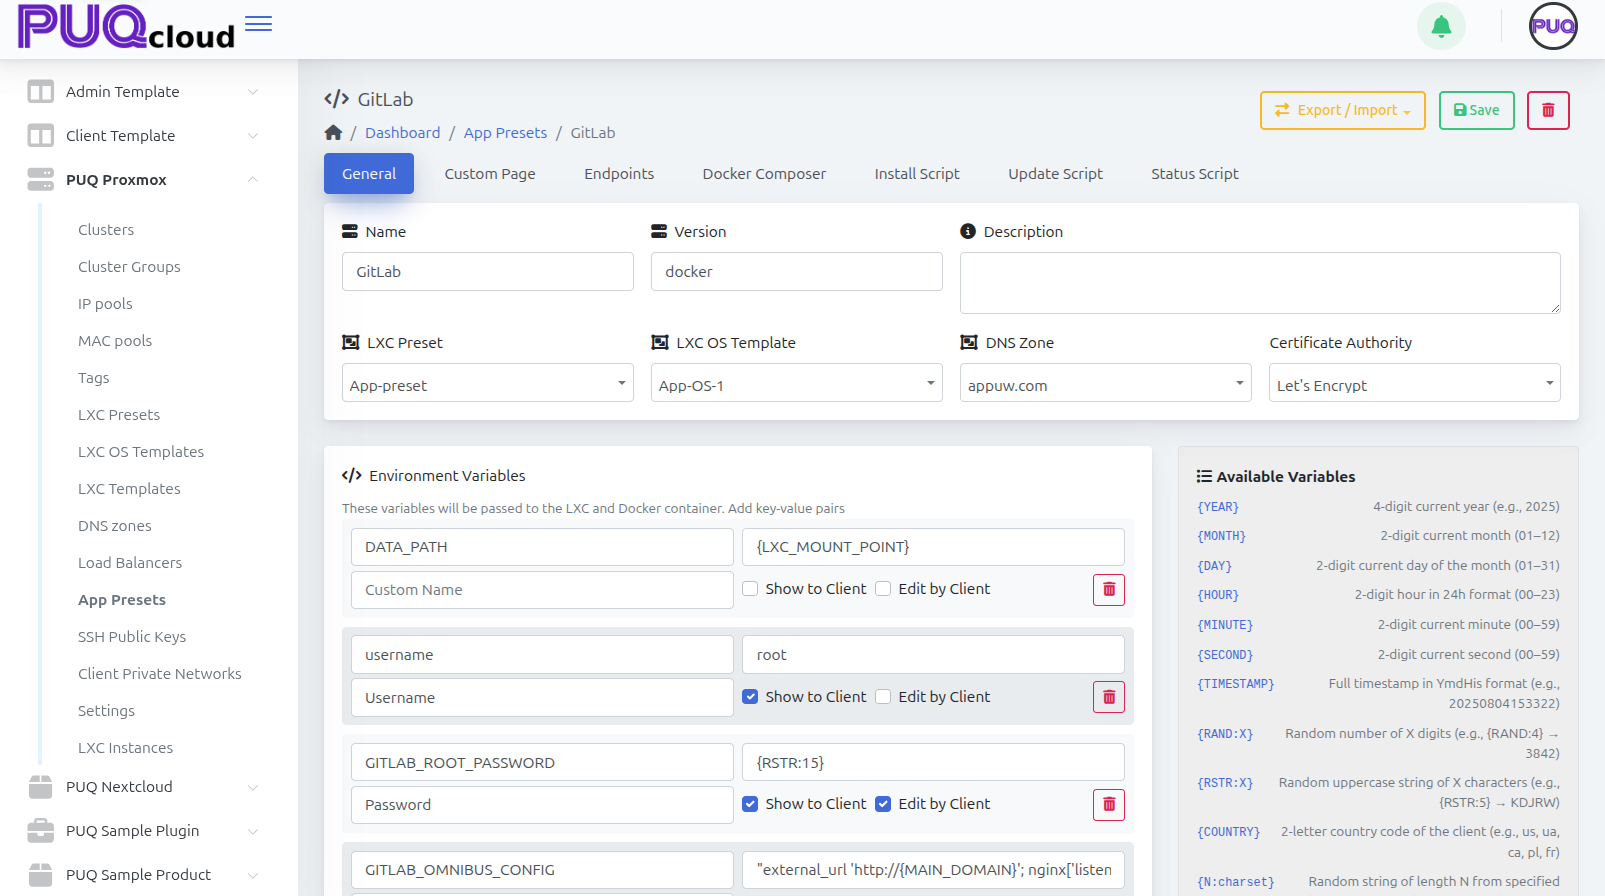Screen dimensions: 1605x896
Task: Open the LXC Preset dropdown
Action: point(487,385)
